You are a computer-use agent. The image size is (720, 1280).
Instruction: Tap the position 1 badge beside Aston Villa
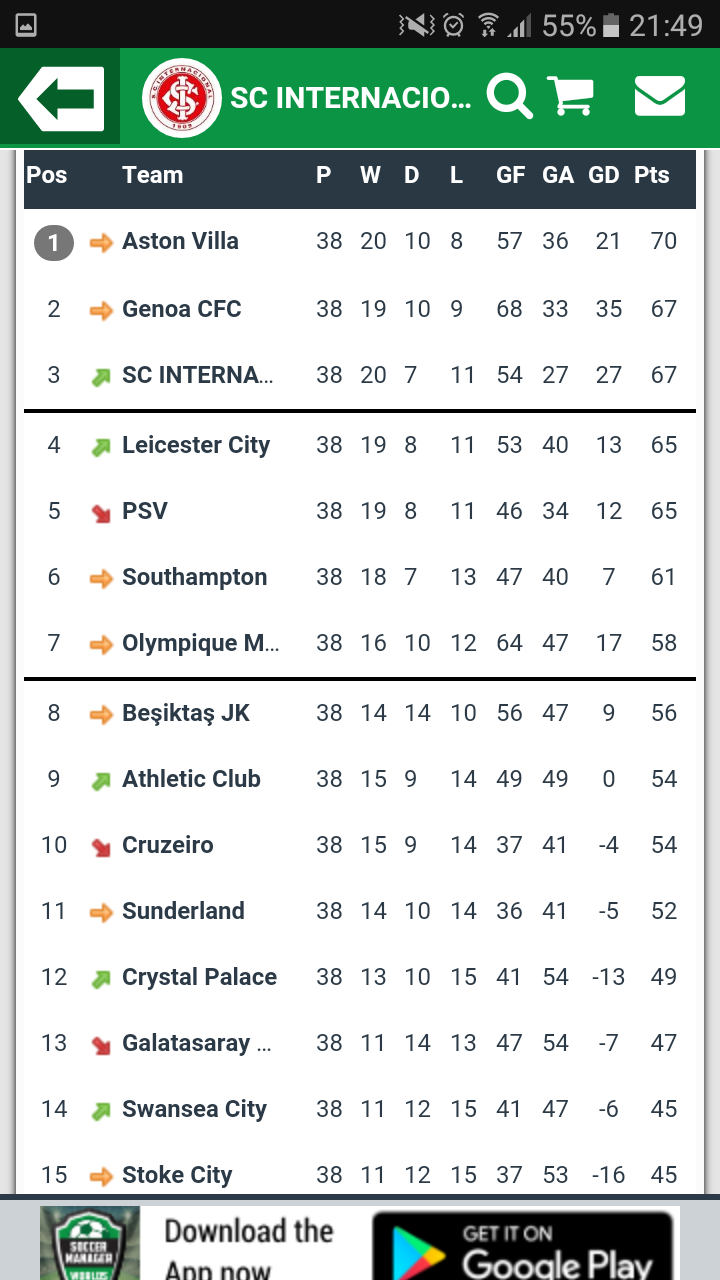[x=54, y=242]
